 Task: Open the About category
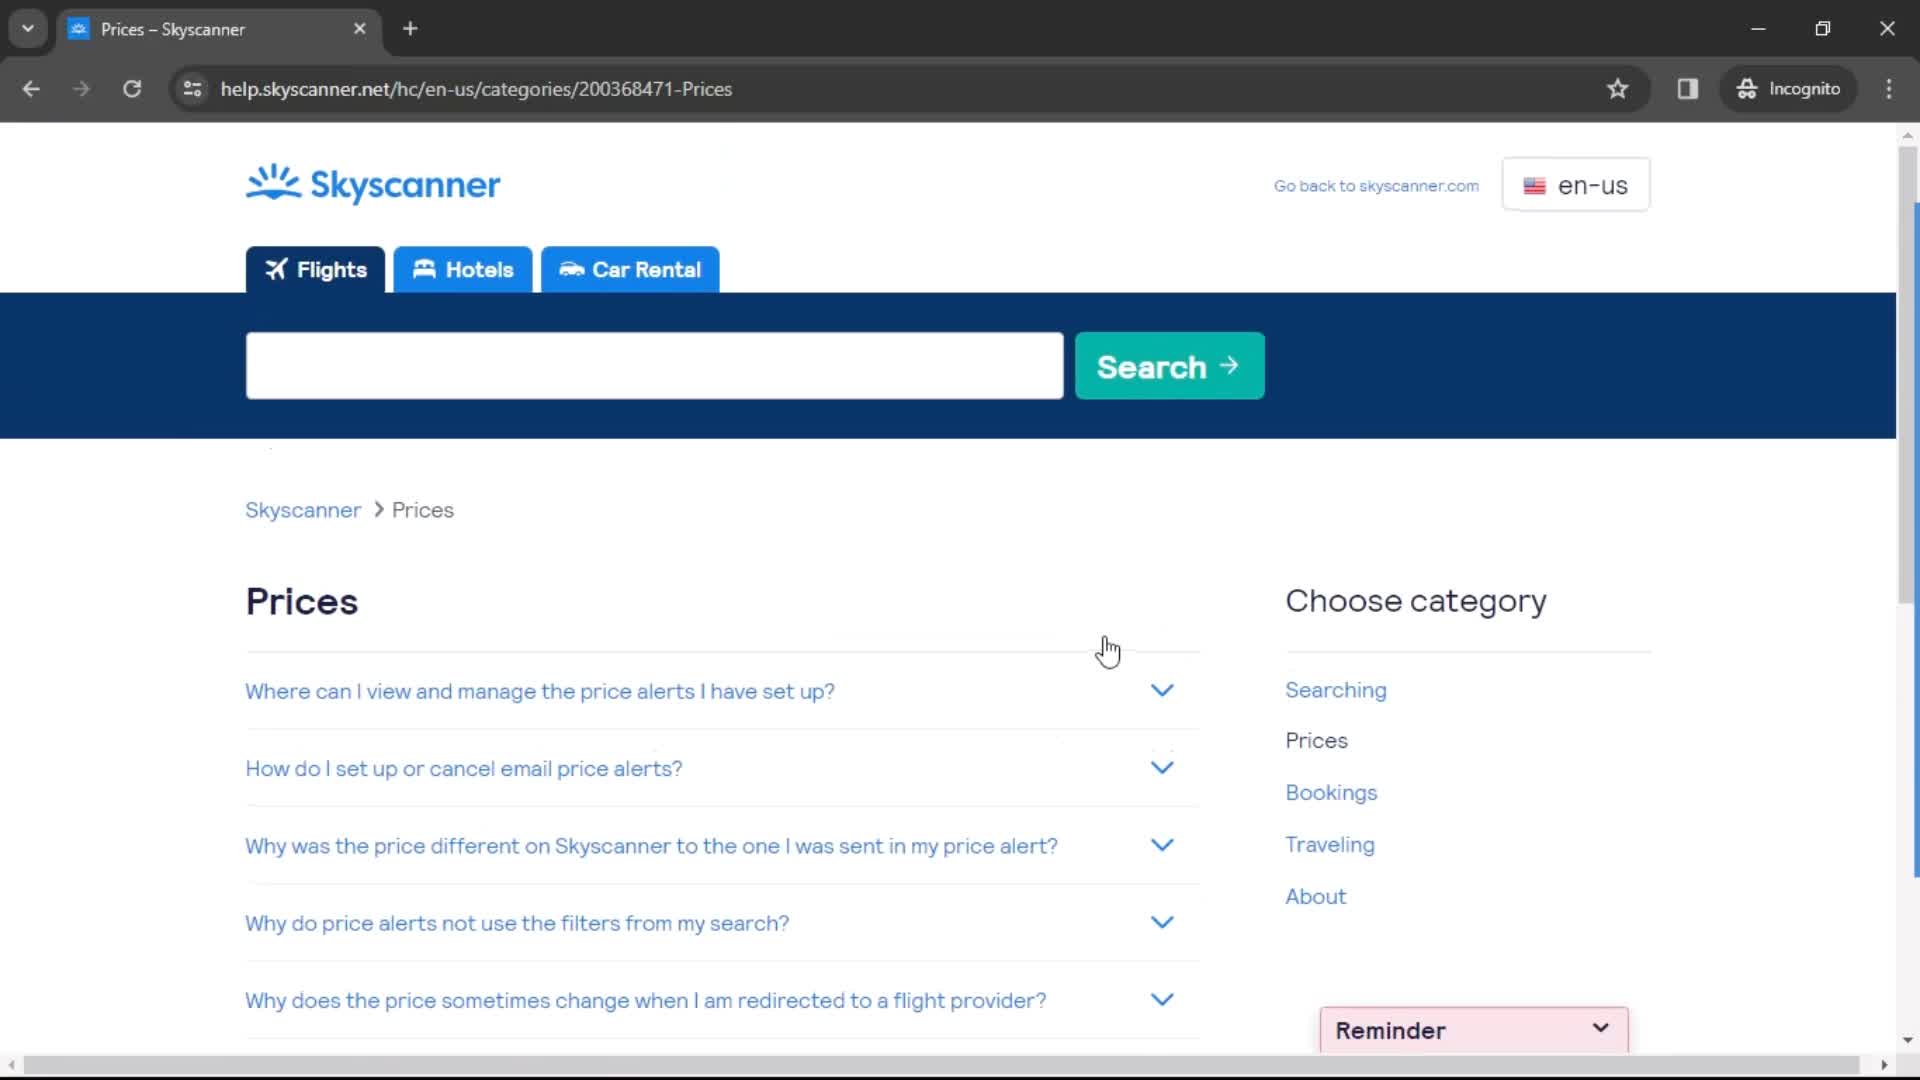(x=1316, y=896)
